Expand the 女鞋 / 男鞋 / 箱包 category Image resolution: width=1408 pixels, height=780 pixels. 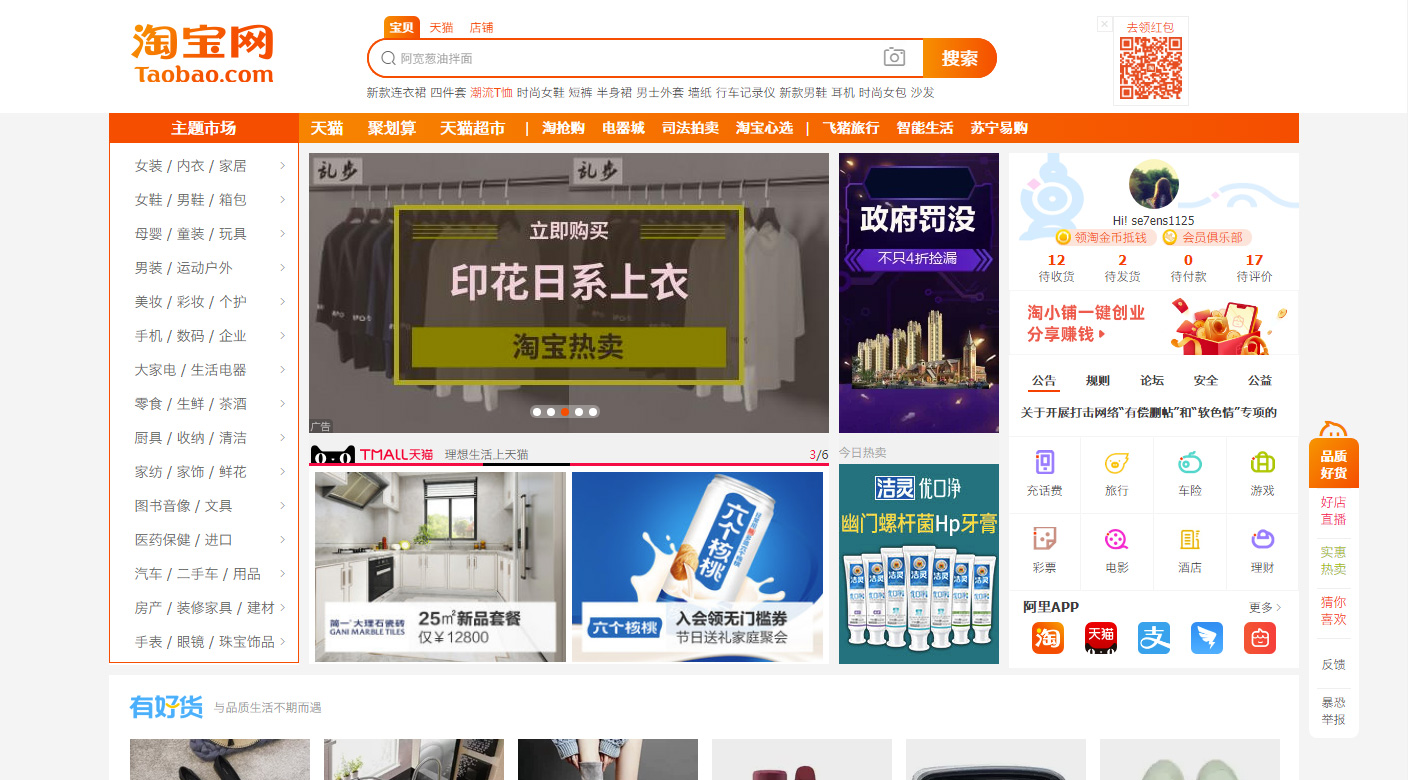pyautogui.click(x=204, y=200)
